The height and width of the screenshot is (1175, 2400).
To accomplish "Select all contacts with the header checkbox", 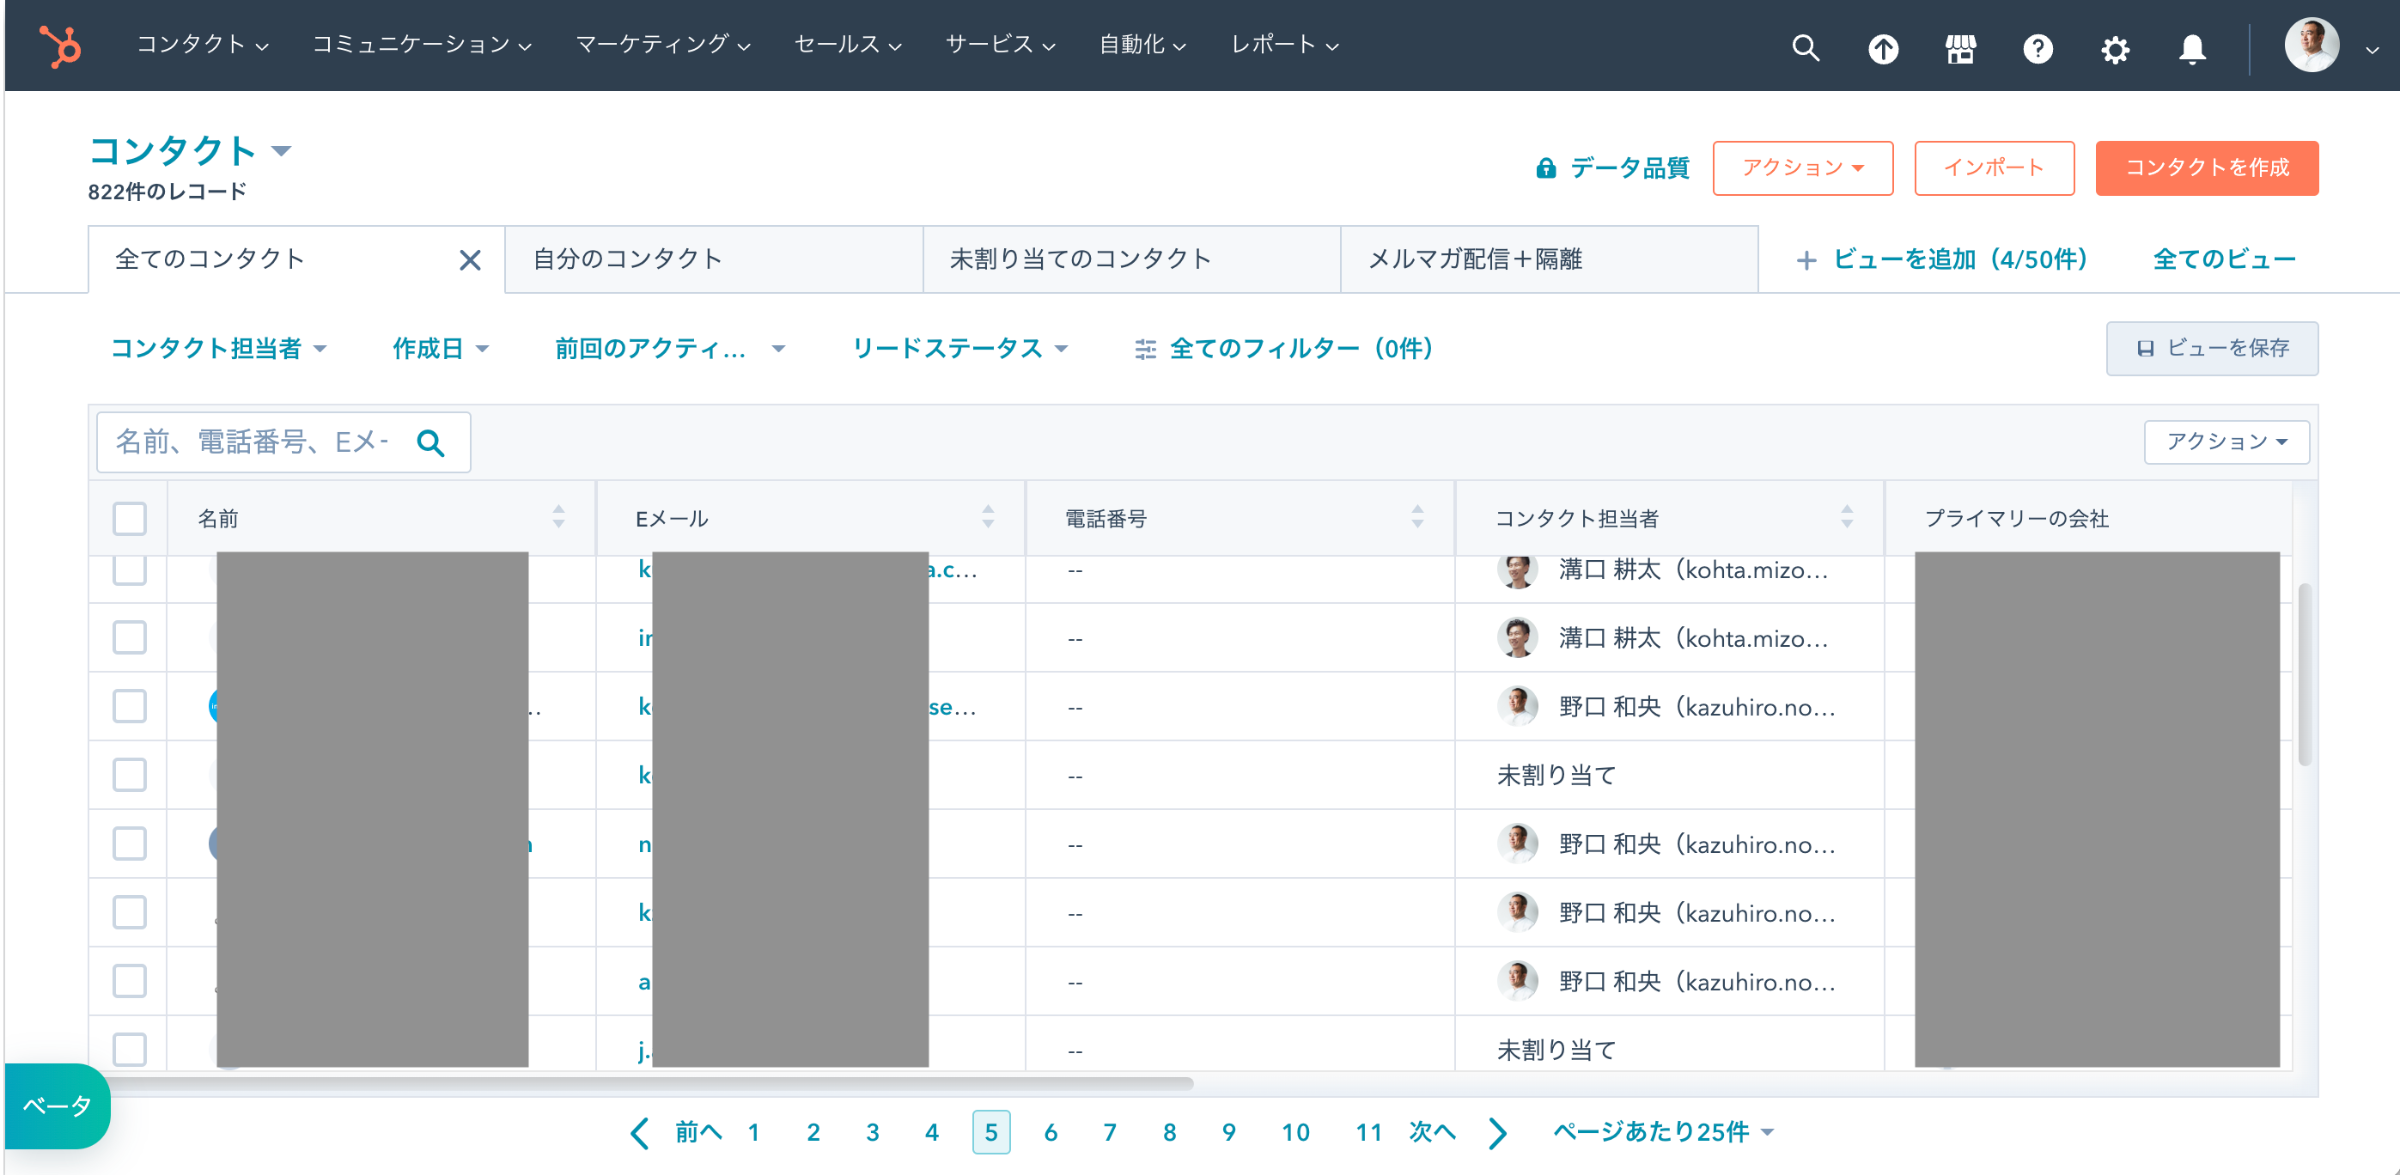I will (129, 518).
